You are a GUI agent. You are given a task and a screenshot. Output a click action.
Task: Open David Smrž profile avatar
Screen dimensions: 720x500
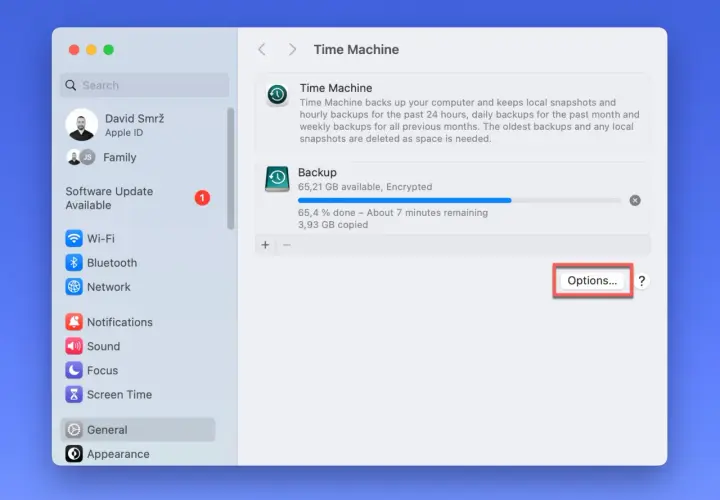[x=82, y=124]
